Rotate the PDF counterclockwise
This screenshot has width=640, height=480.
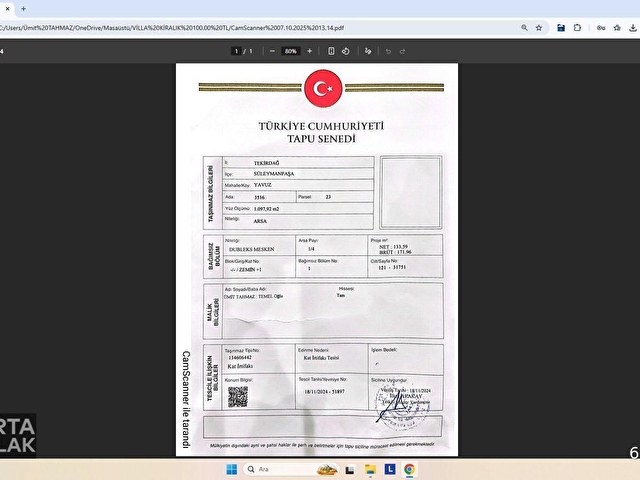pos(346,51)
